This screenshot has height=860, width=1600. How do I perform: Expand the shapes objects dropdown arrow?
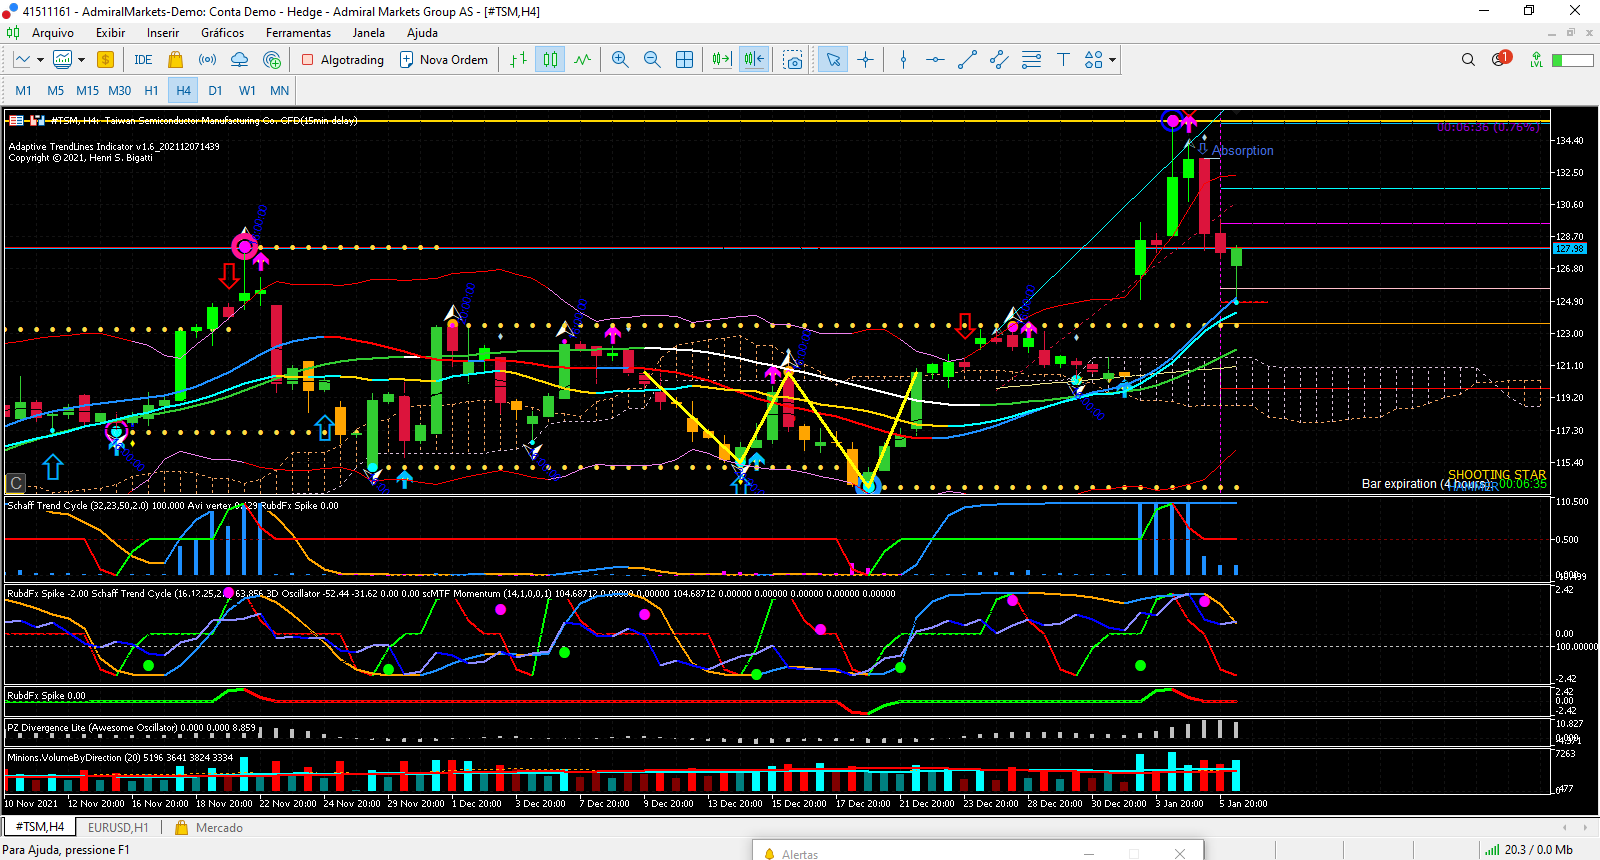[1112, 60]
